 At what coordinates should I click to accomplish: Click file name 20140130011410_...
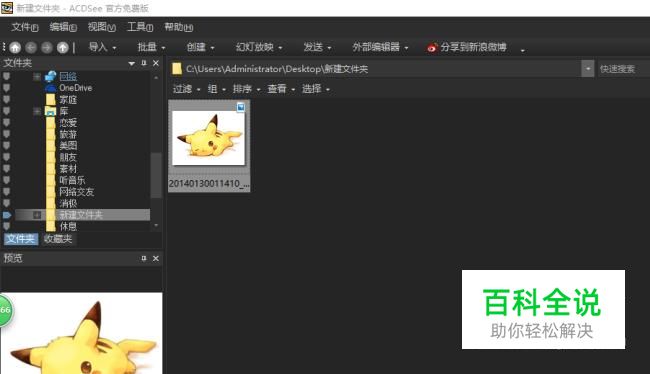pyautogui.click(x=209, y=184)
